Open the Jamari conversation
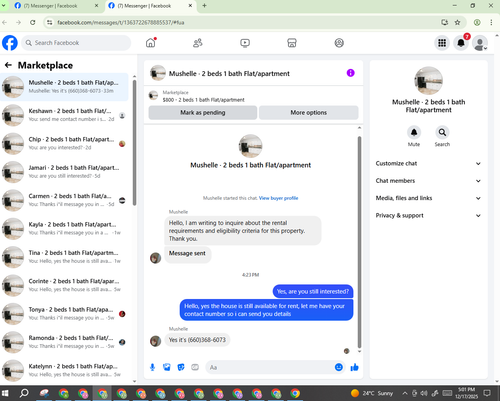500x401 pixels. (x=64, y=172)
